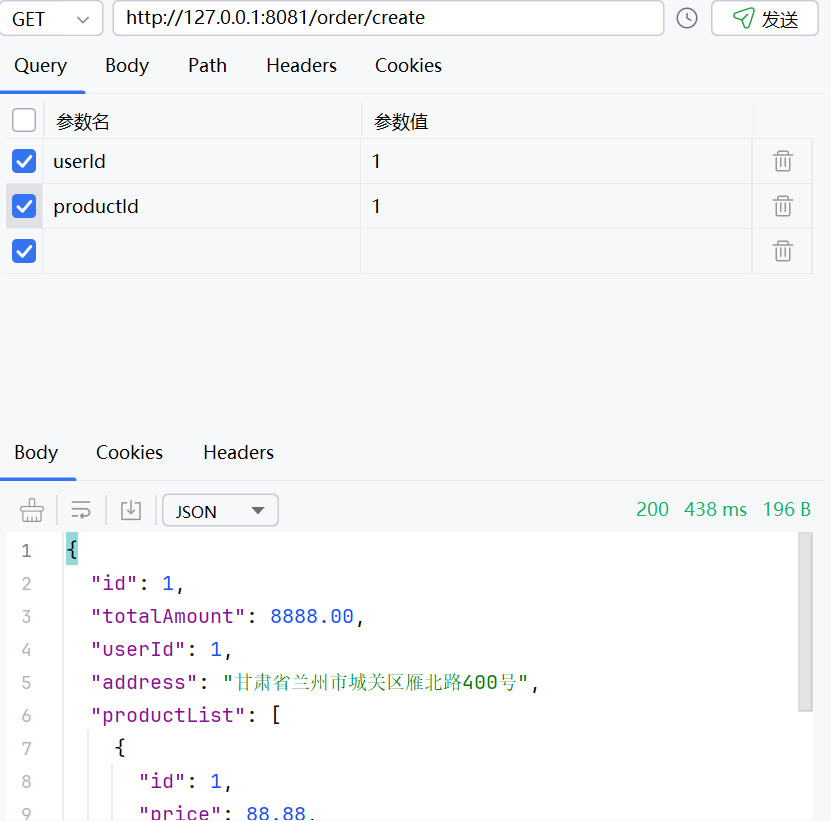Viewport: 831px width, 821px height.
Task: Click the response vertical scrollbar
Action: (x=805, y=620)
